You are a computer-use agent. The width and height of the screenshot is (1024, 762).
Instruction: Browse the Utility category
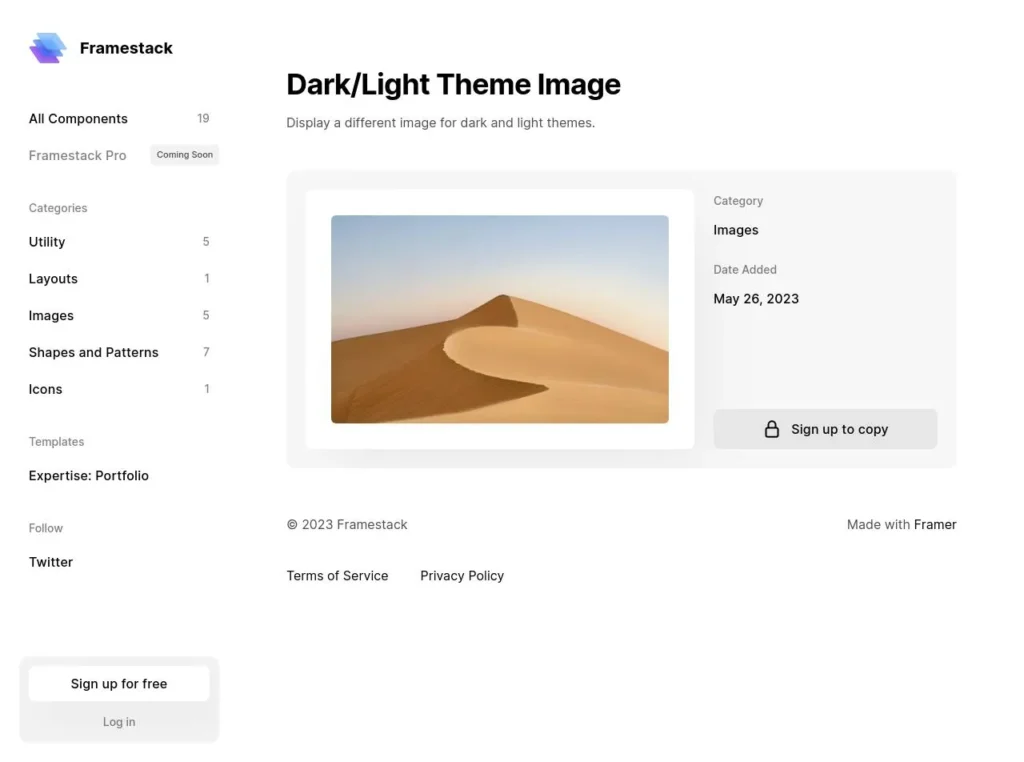[x=119, y=242]
